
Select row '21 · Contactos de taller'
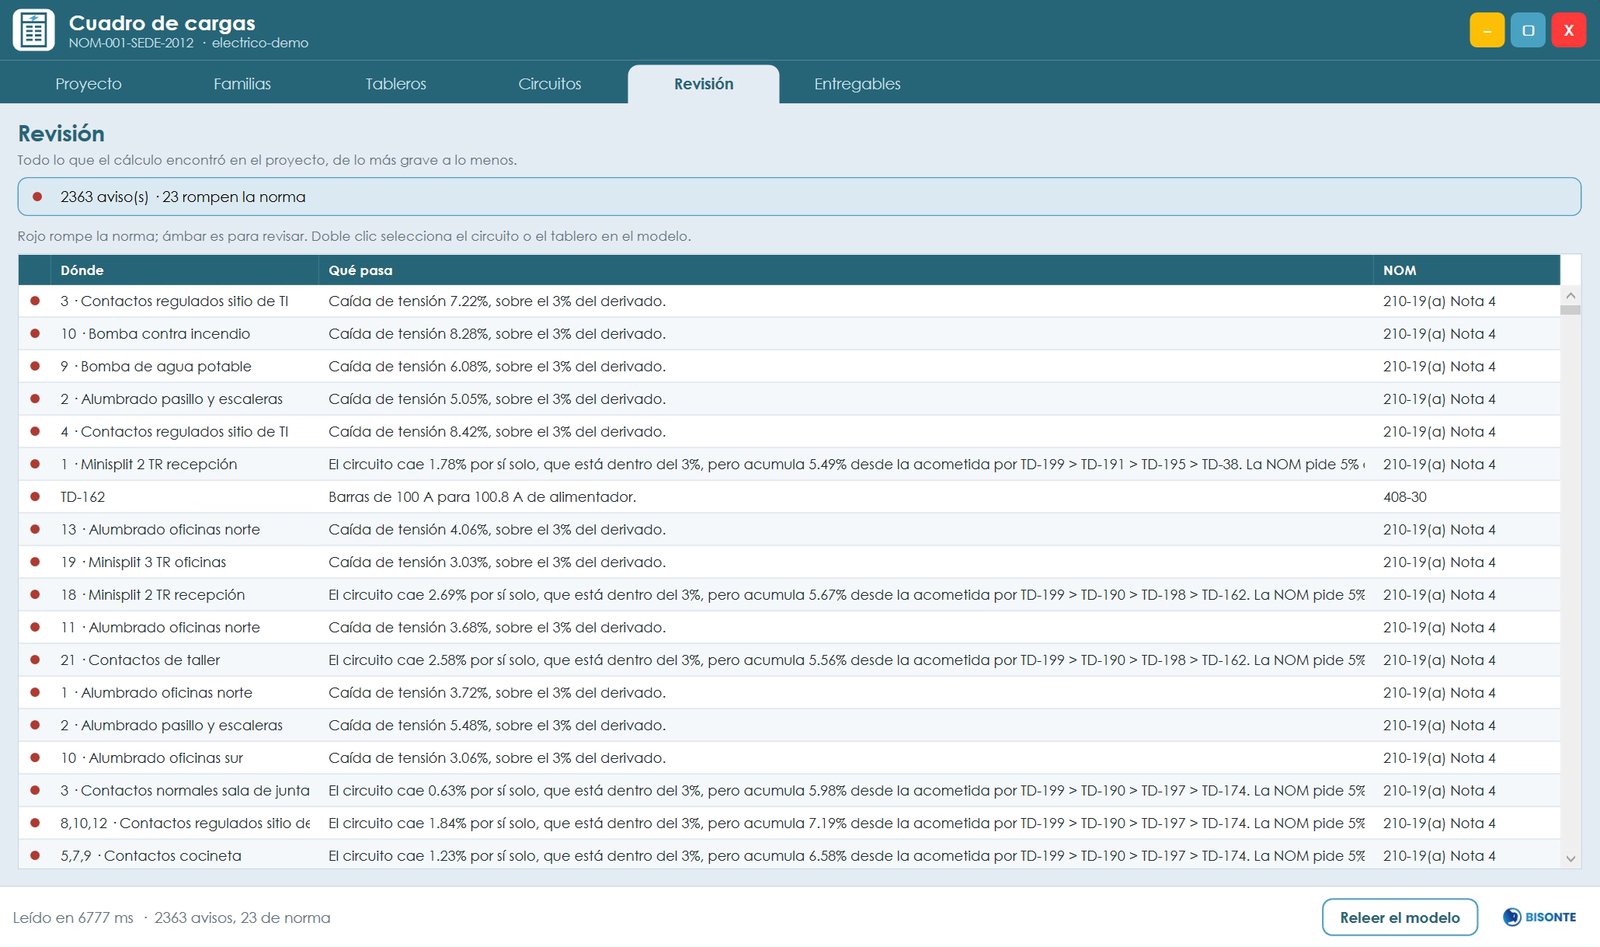[x=789, y=660]
